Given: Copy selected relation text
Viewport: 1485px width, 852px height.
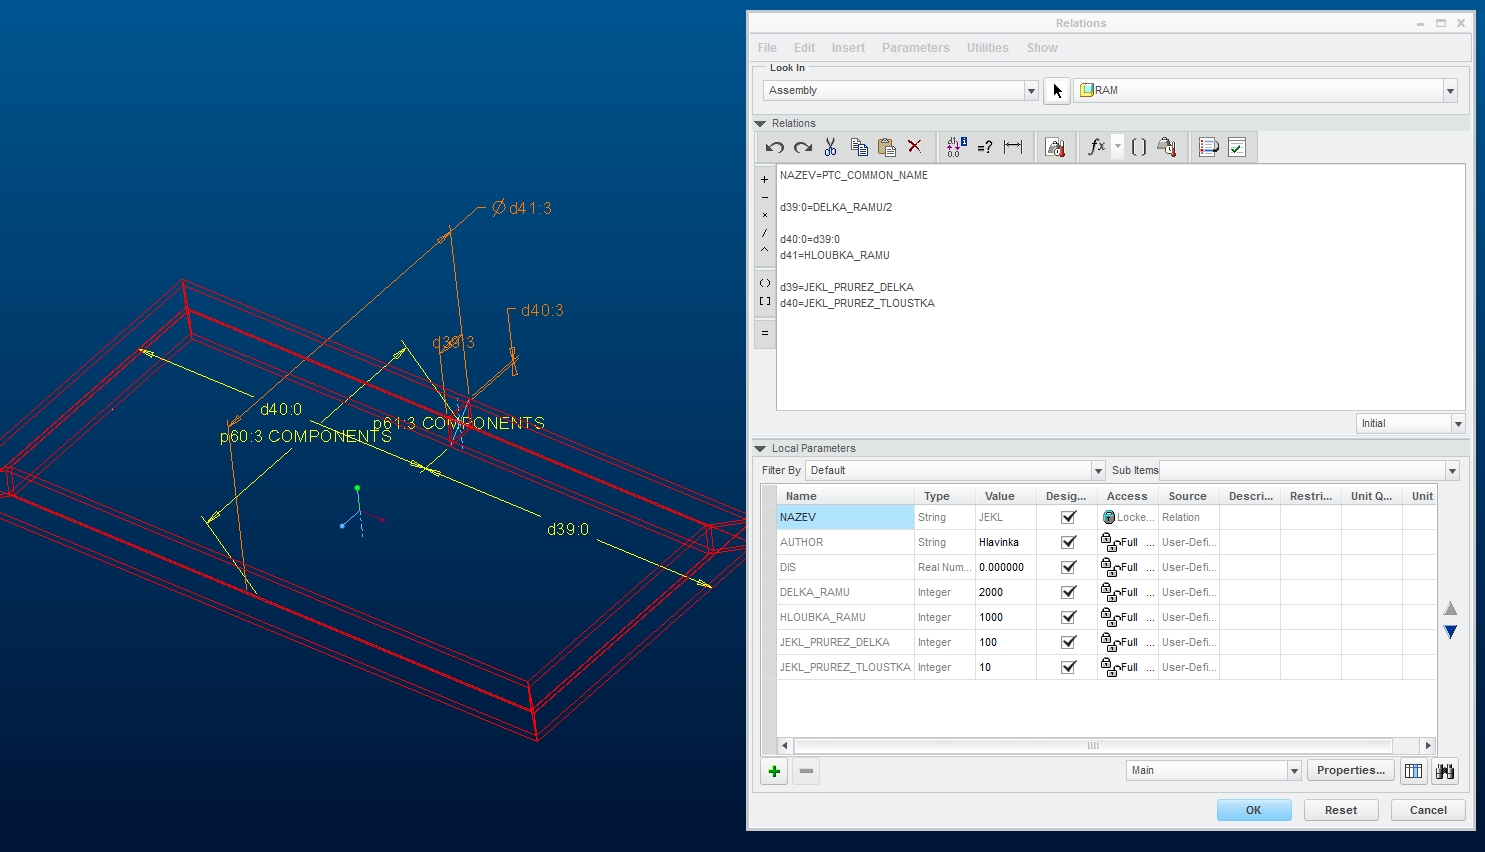Looking at the screenshot, I should click(859, 147).
